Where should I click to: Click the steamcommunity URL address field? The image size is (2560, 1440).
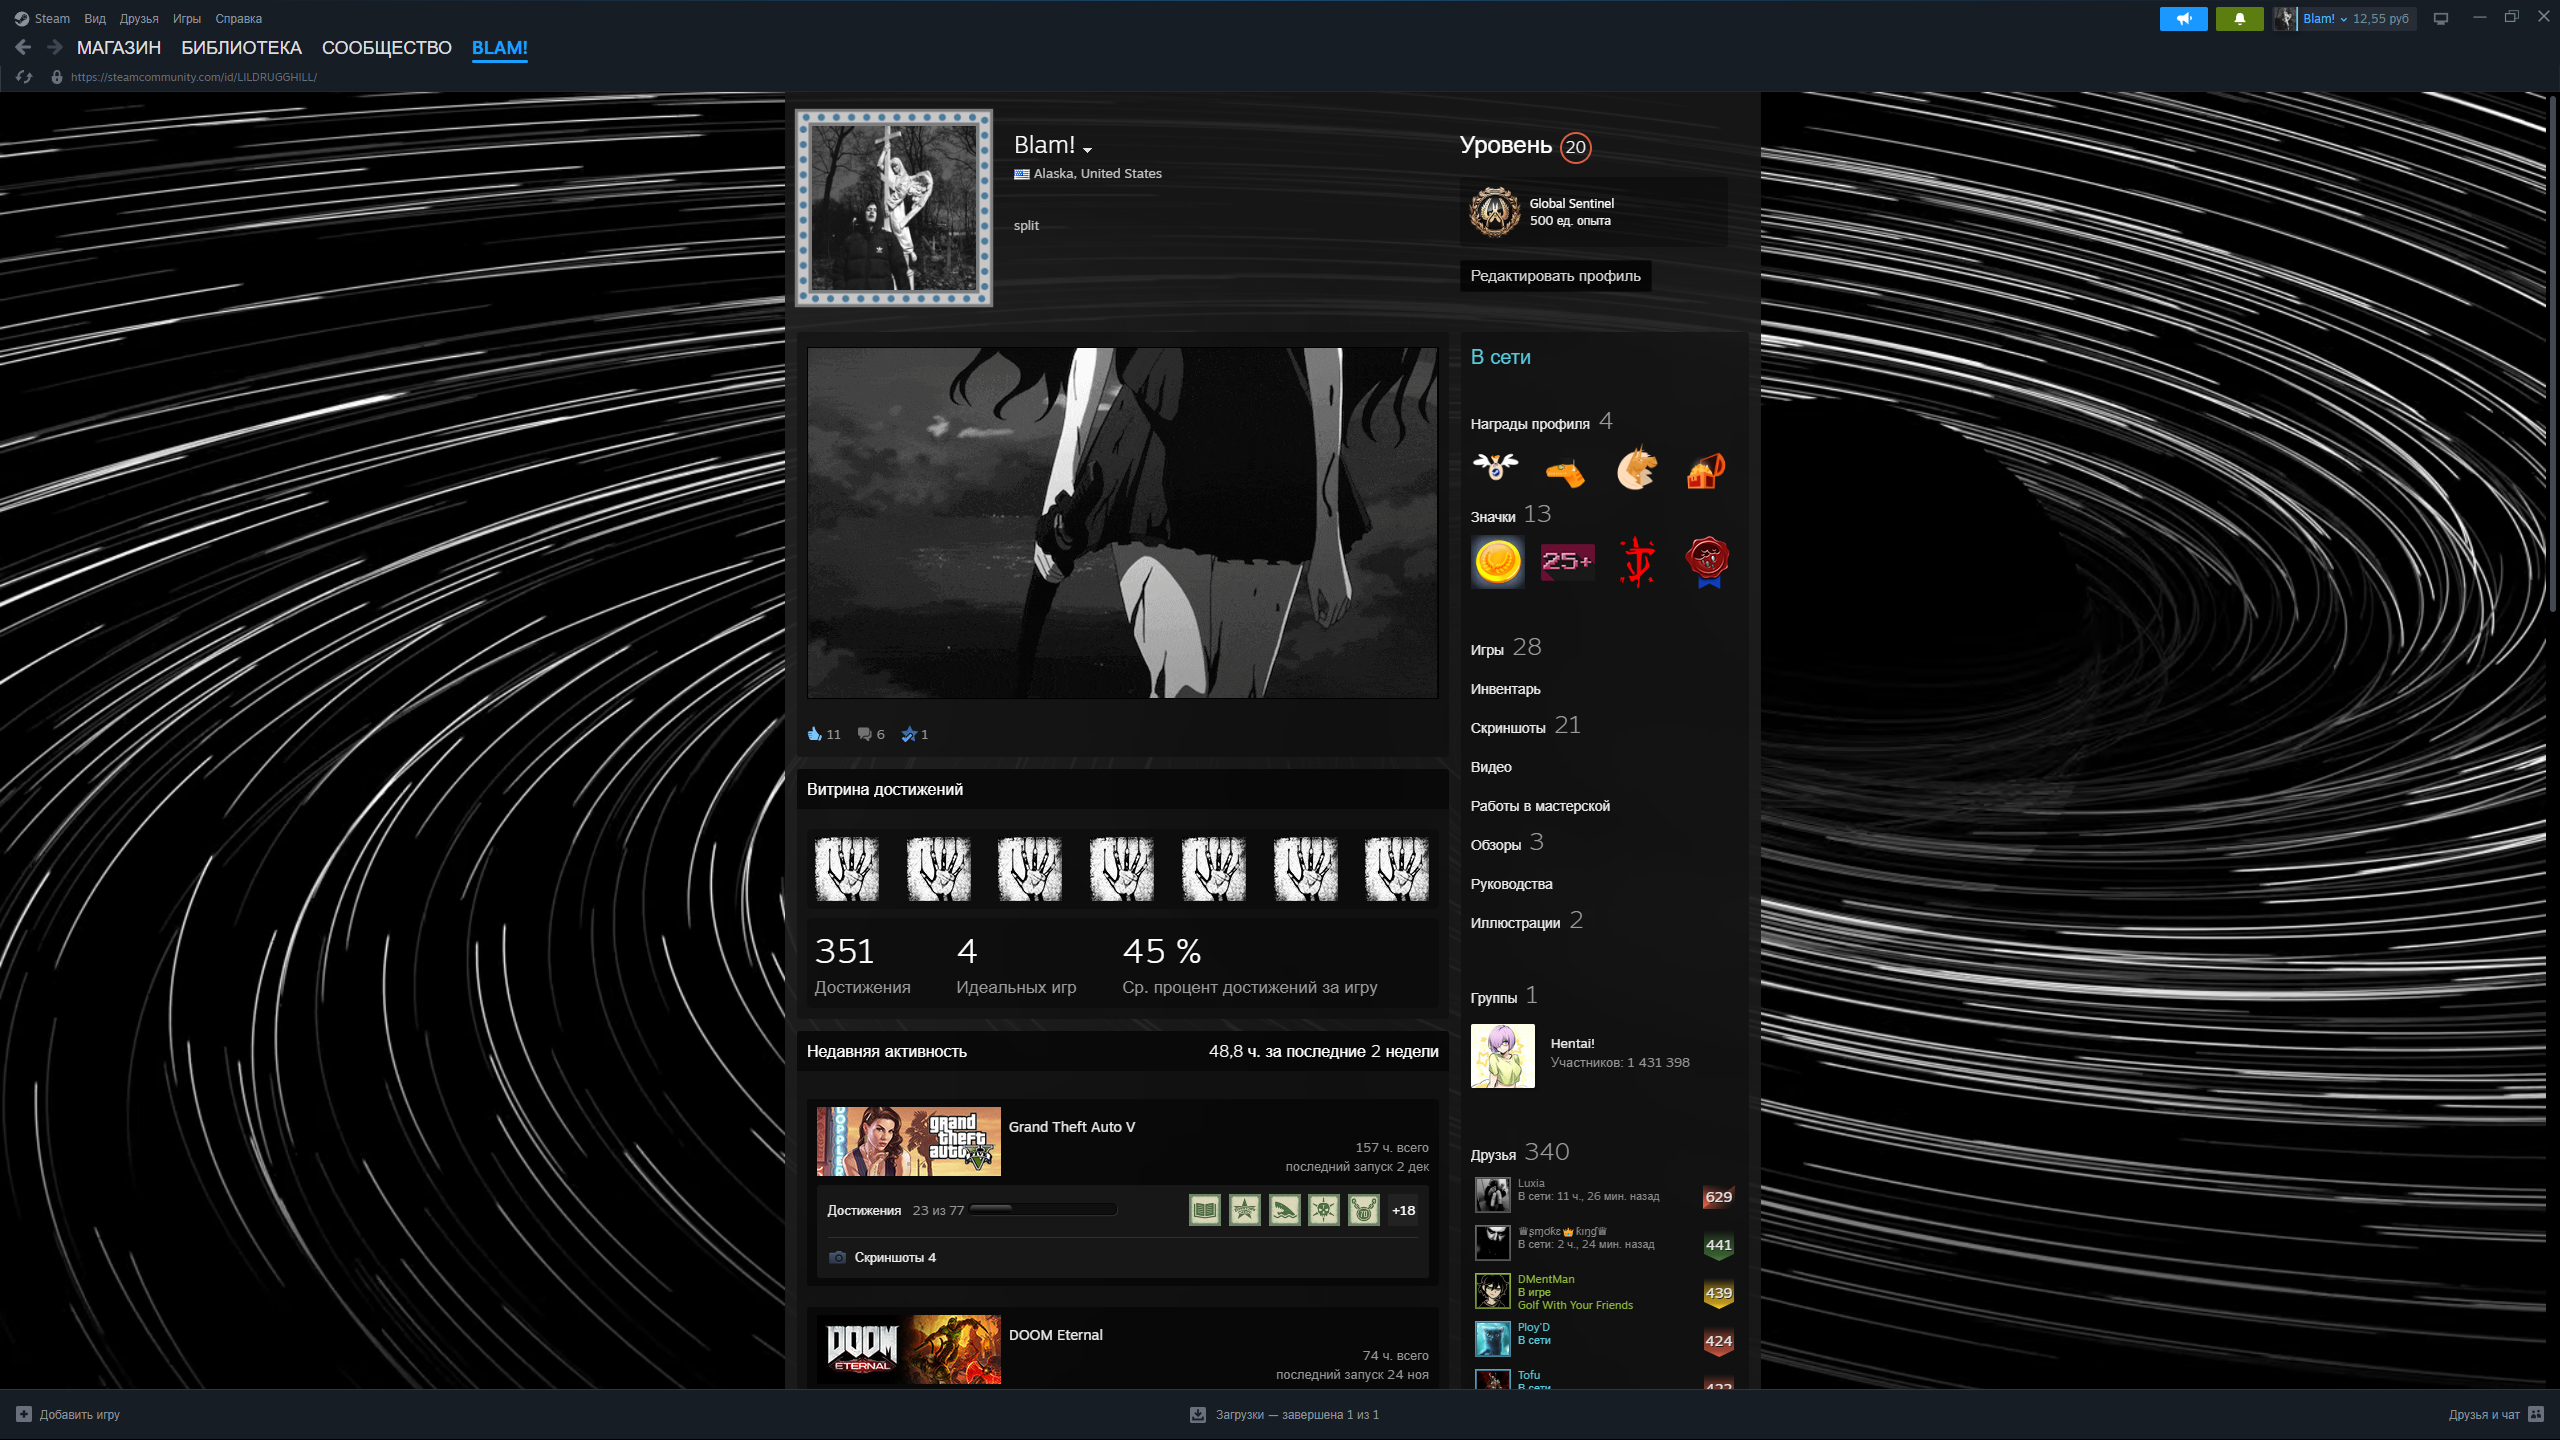[194, 77]
